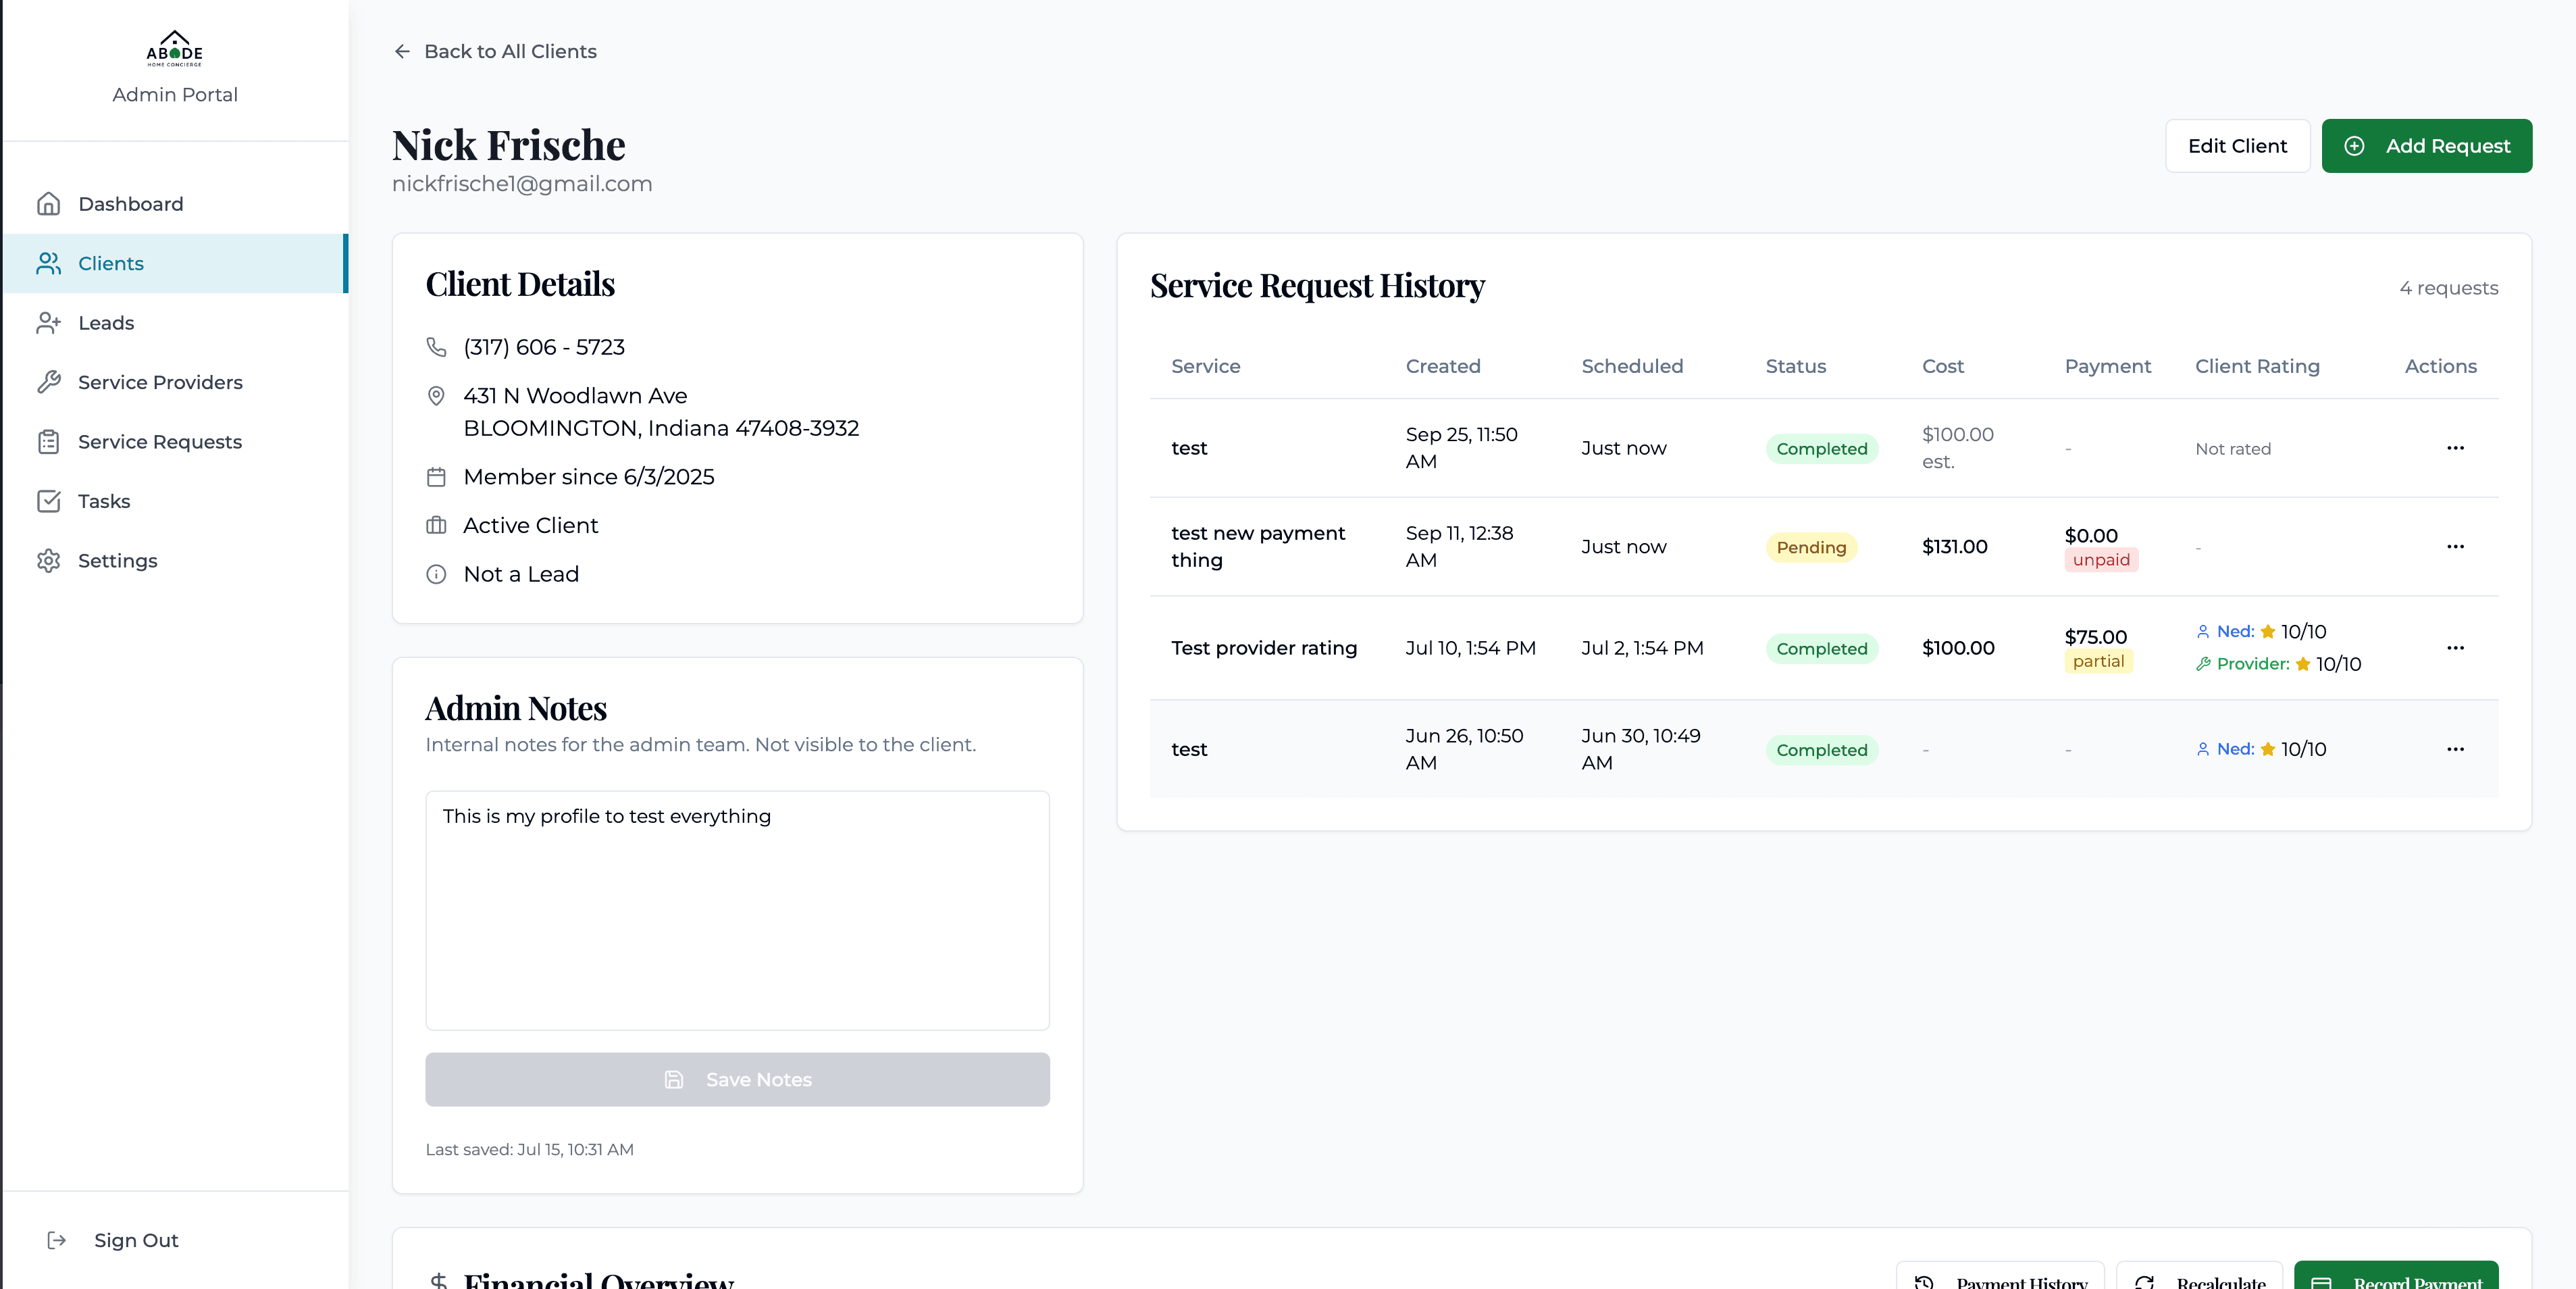Open the actions menu for the Pending request

pyautogui.click(x=2457, y=547)
